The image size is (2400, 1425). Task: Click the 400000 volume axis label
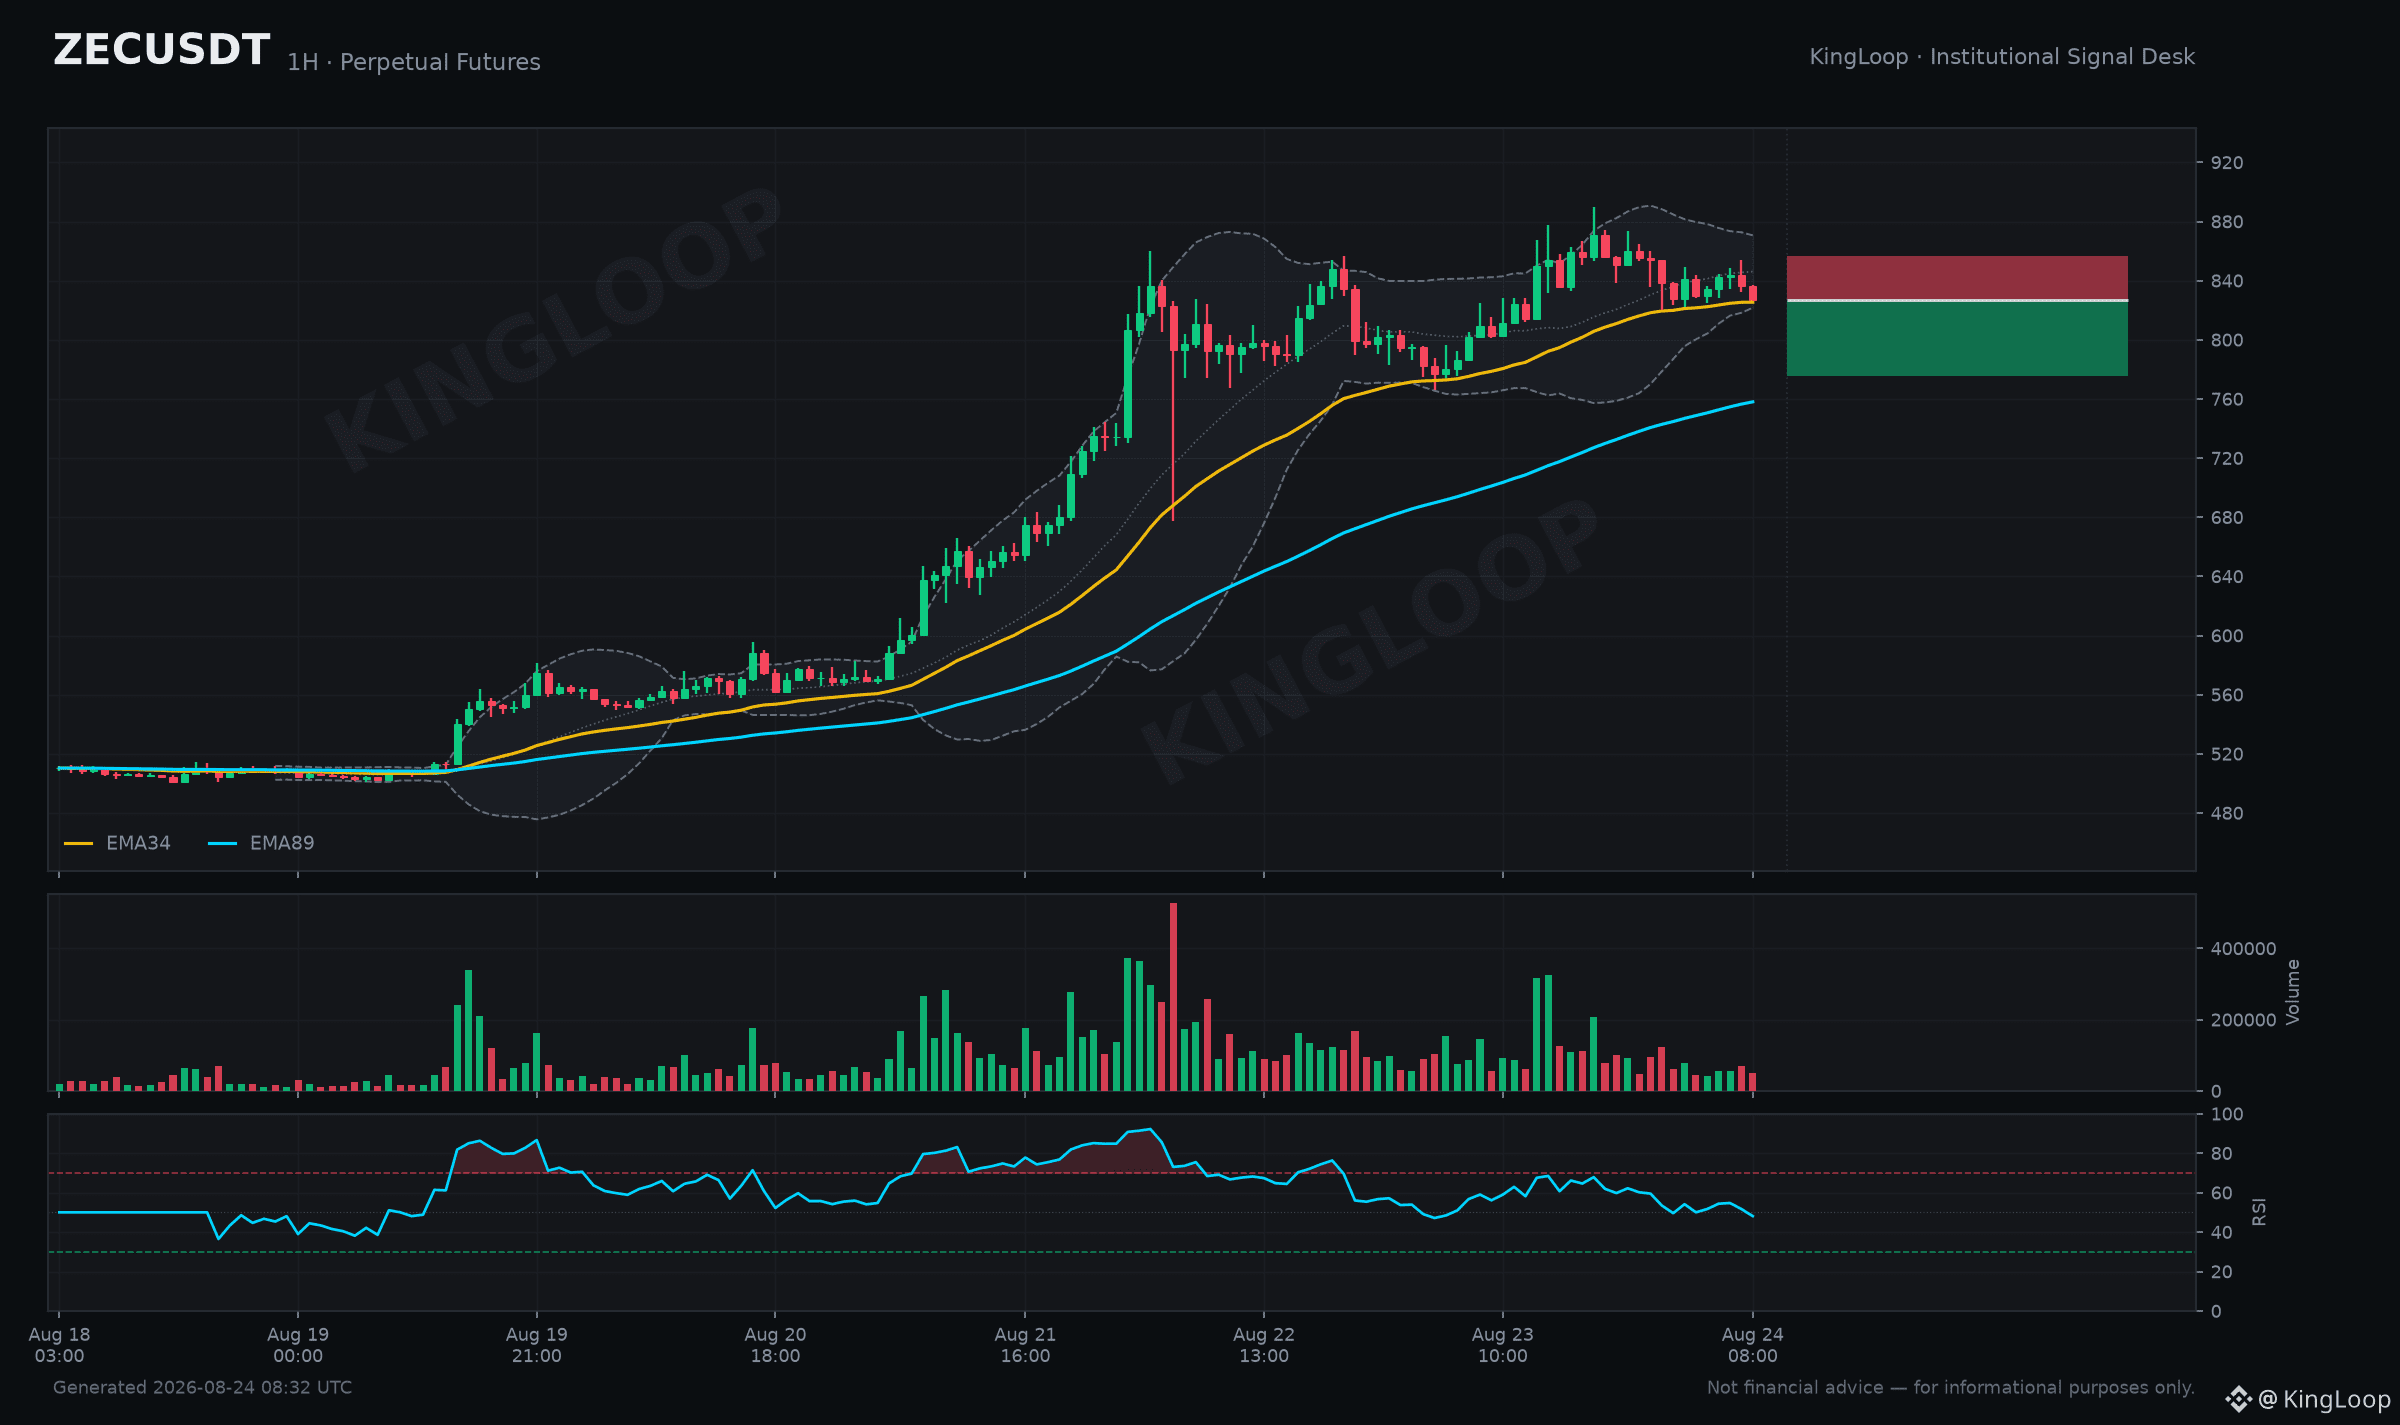tap(2243, 948)
